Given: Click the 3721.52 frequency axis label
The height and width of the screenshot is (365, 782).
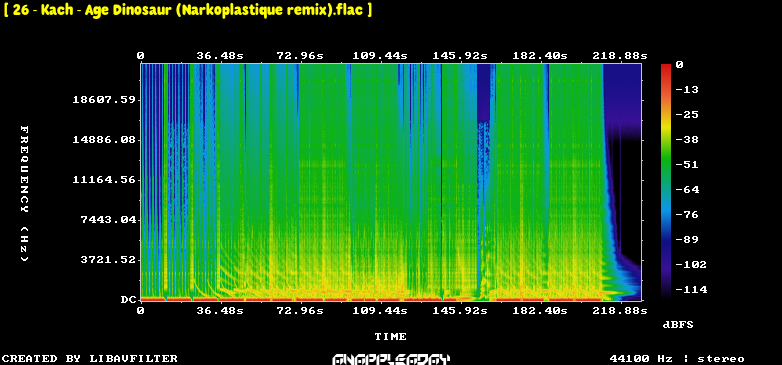Looking at the screenshot, I should [108, 259].
